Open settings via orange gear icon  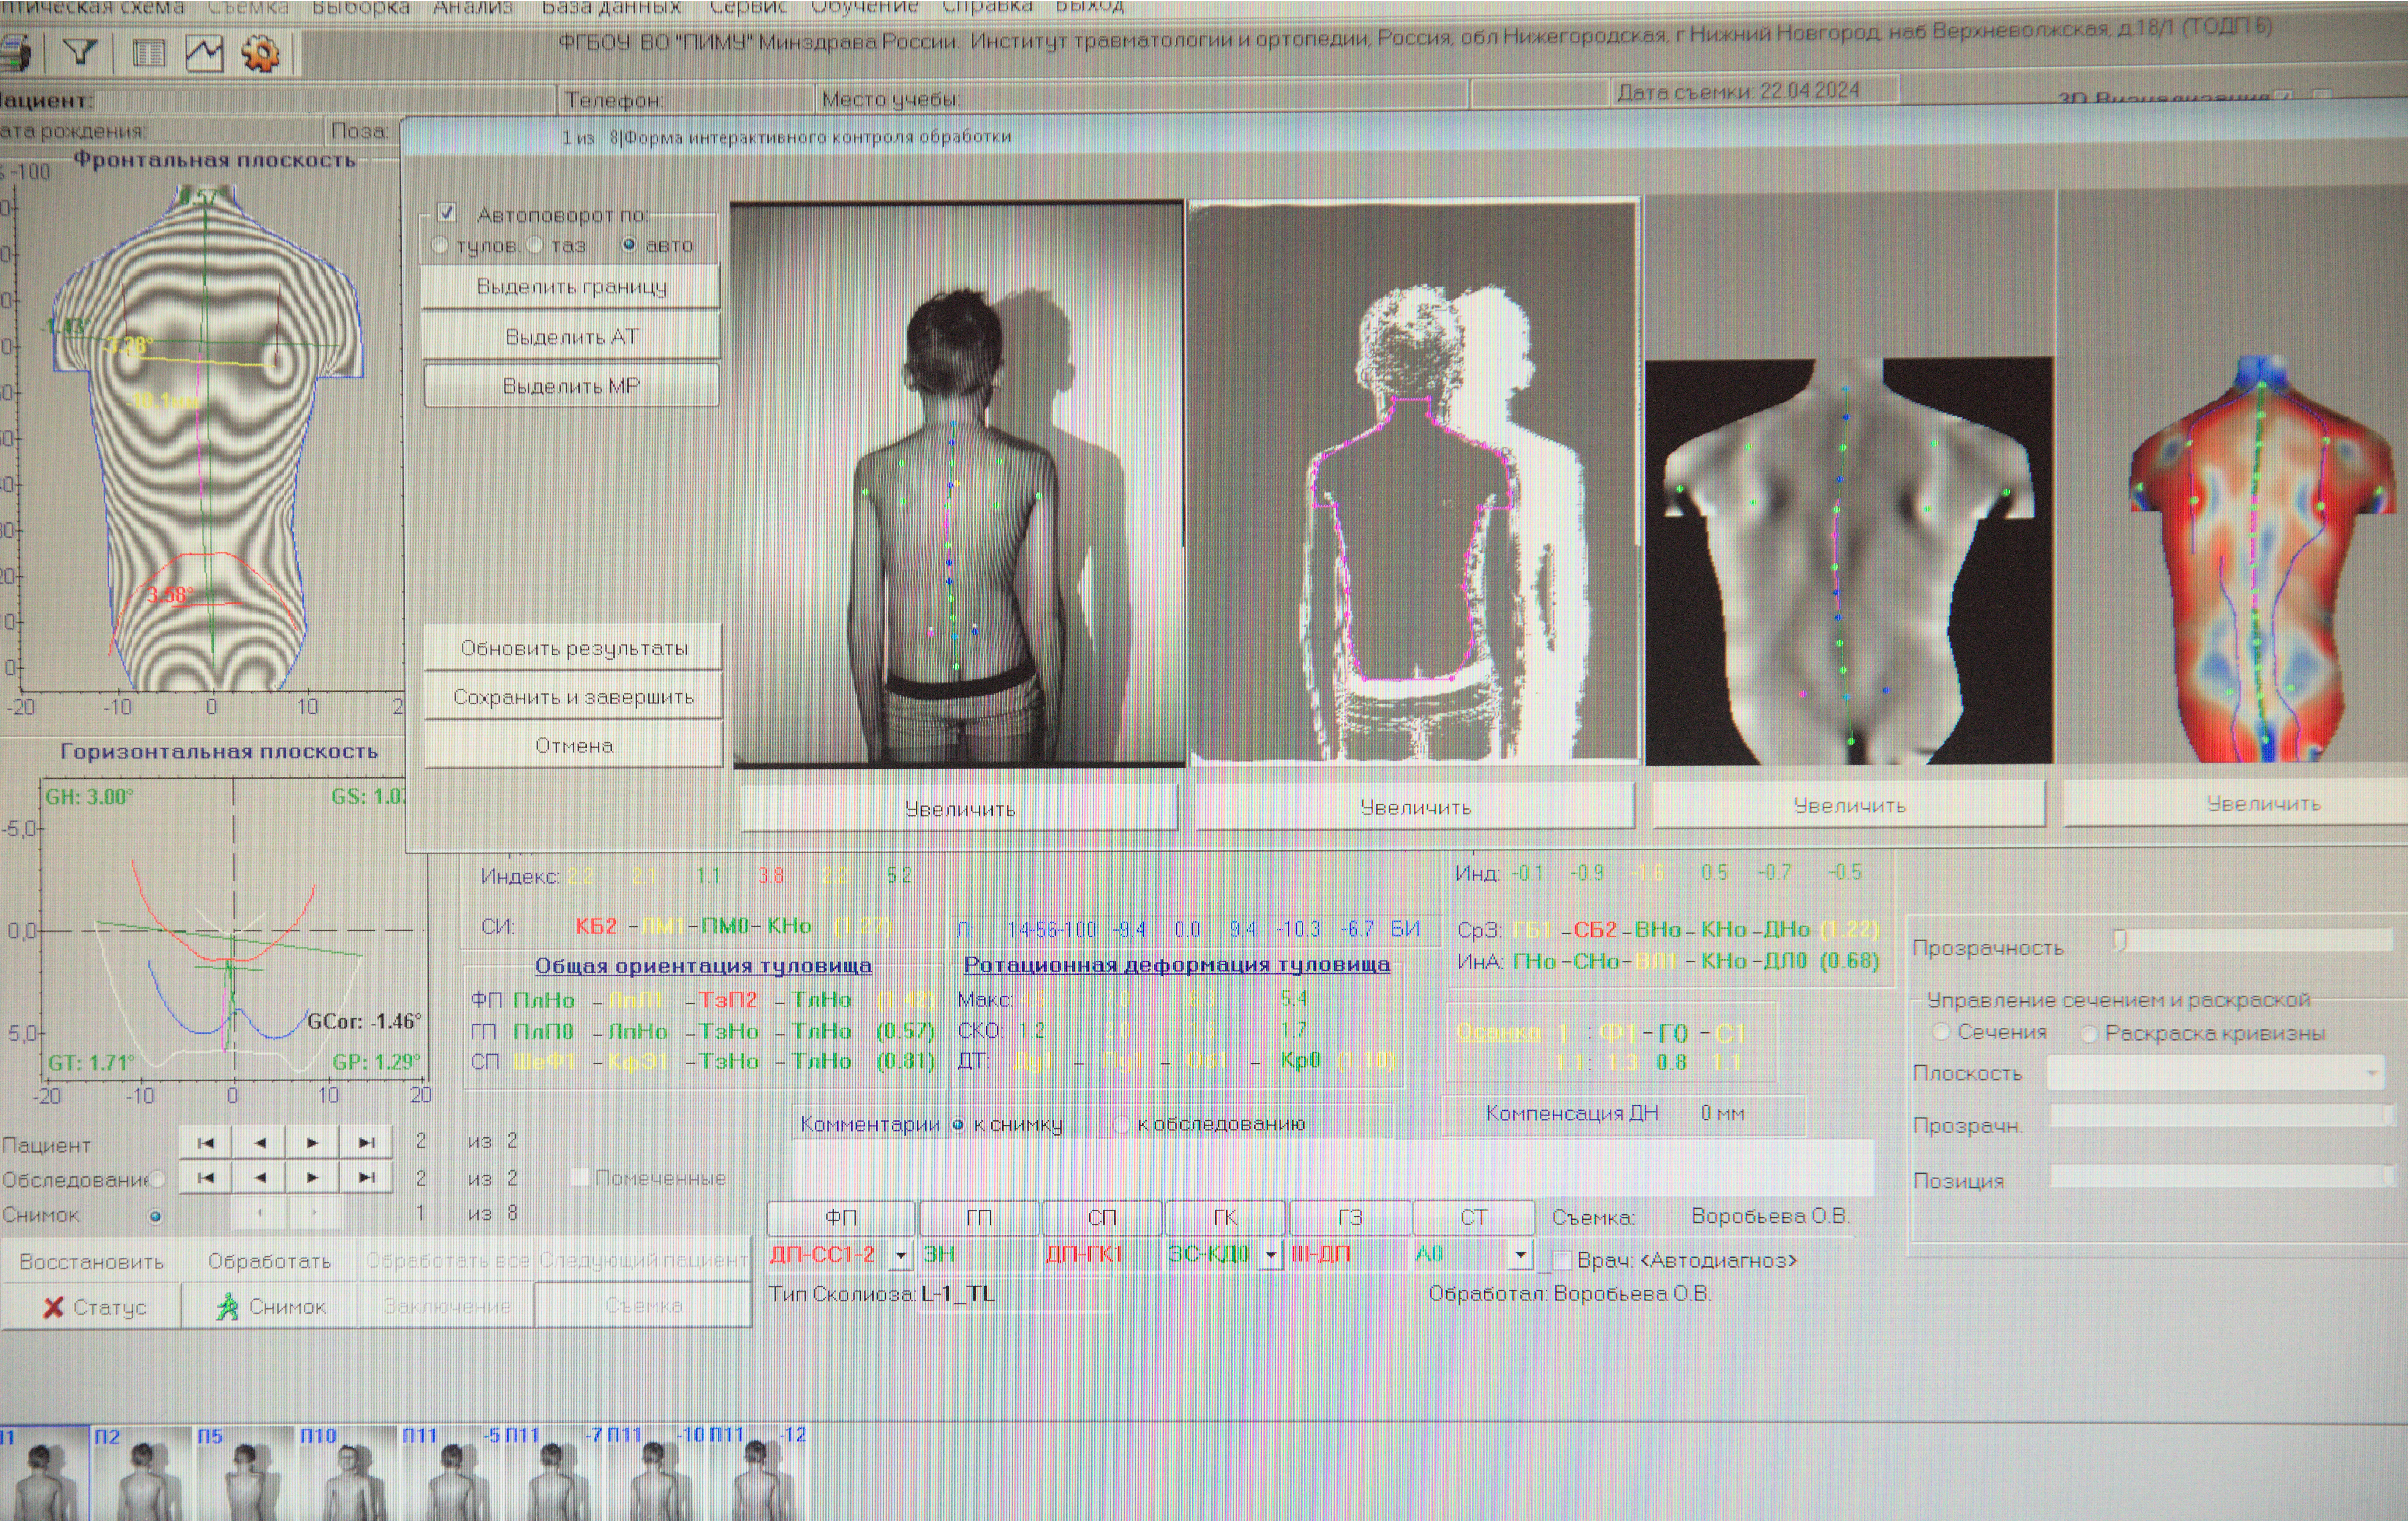pyautogui.click(x=261, y=53)
